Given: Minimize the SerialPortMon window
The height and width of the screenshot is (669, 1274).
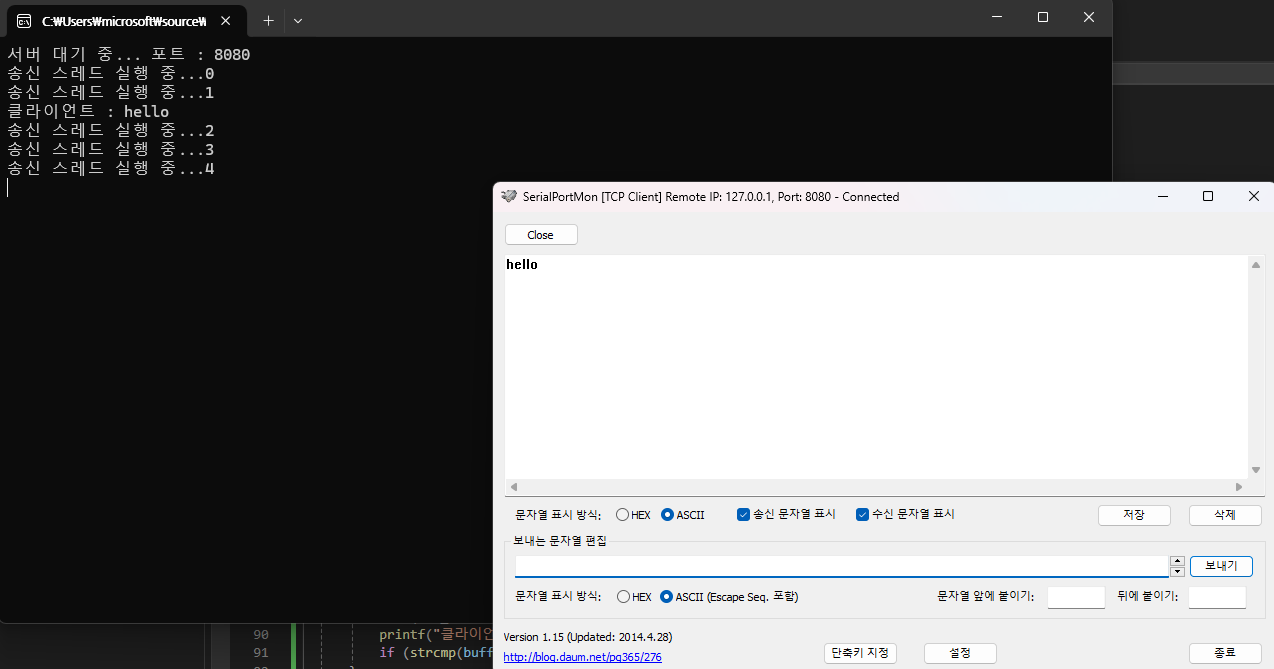Looking at the screenshot, I should (x=1162, y=196).
